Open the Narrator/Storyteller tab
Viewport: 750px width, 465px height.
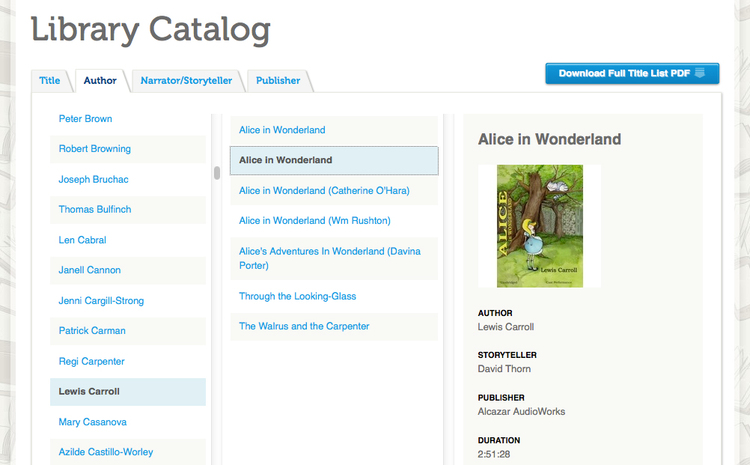point(186,80)
